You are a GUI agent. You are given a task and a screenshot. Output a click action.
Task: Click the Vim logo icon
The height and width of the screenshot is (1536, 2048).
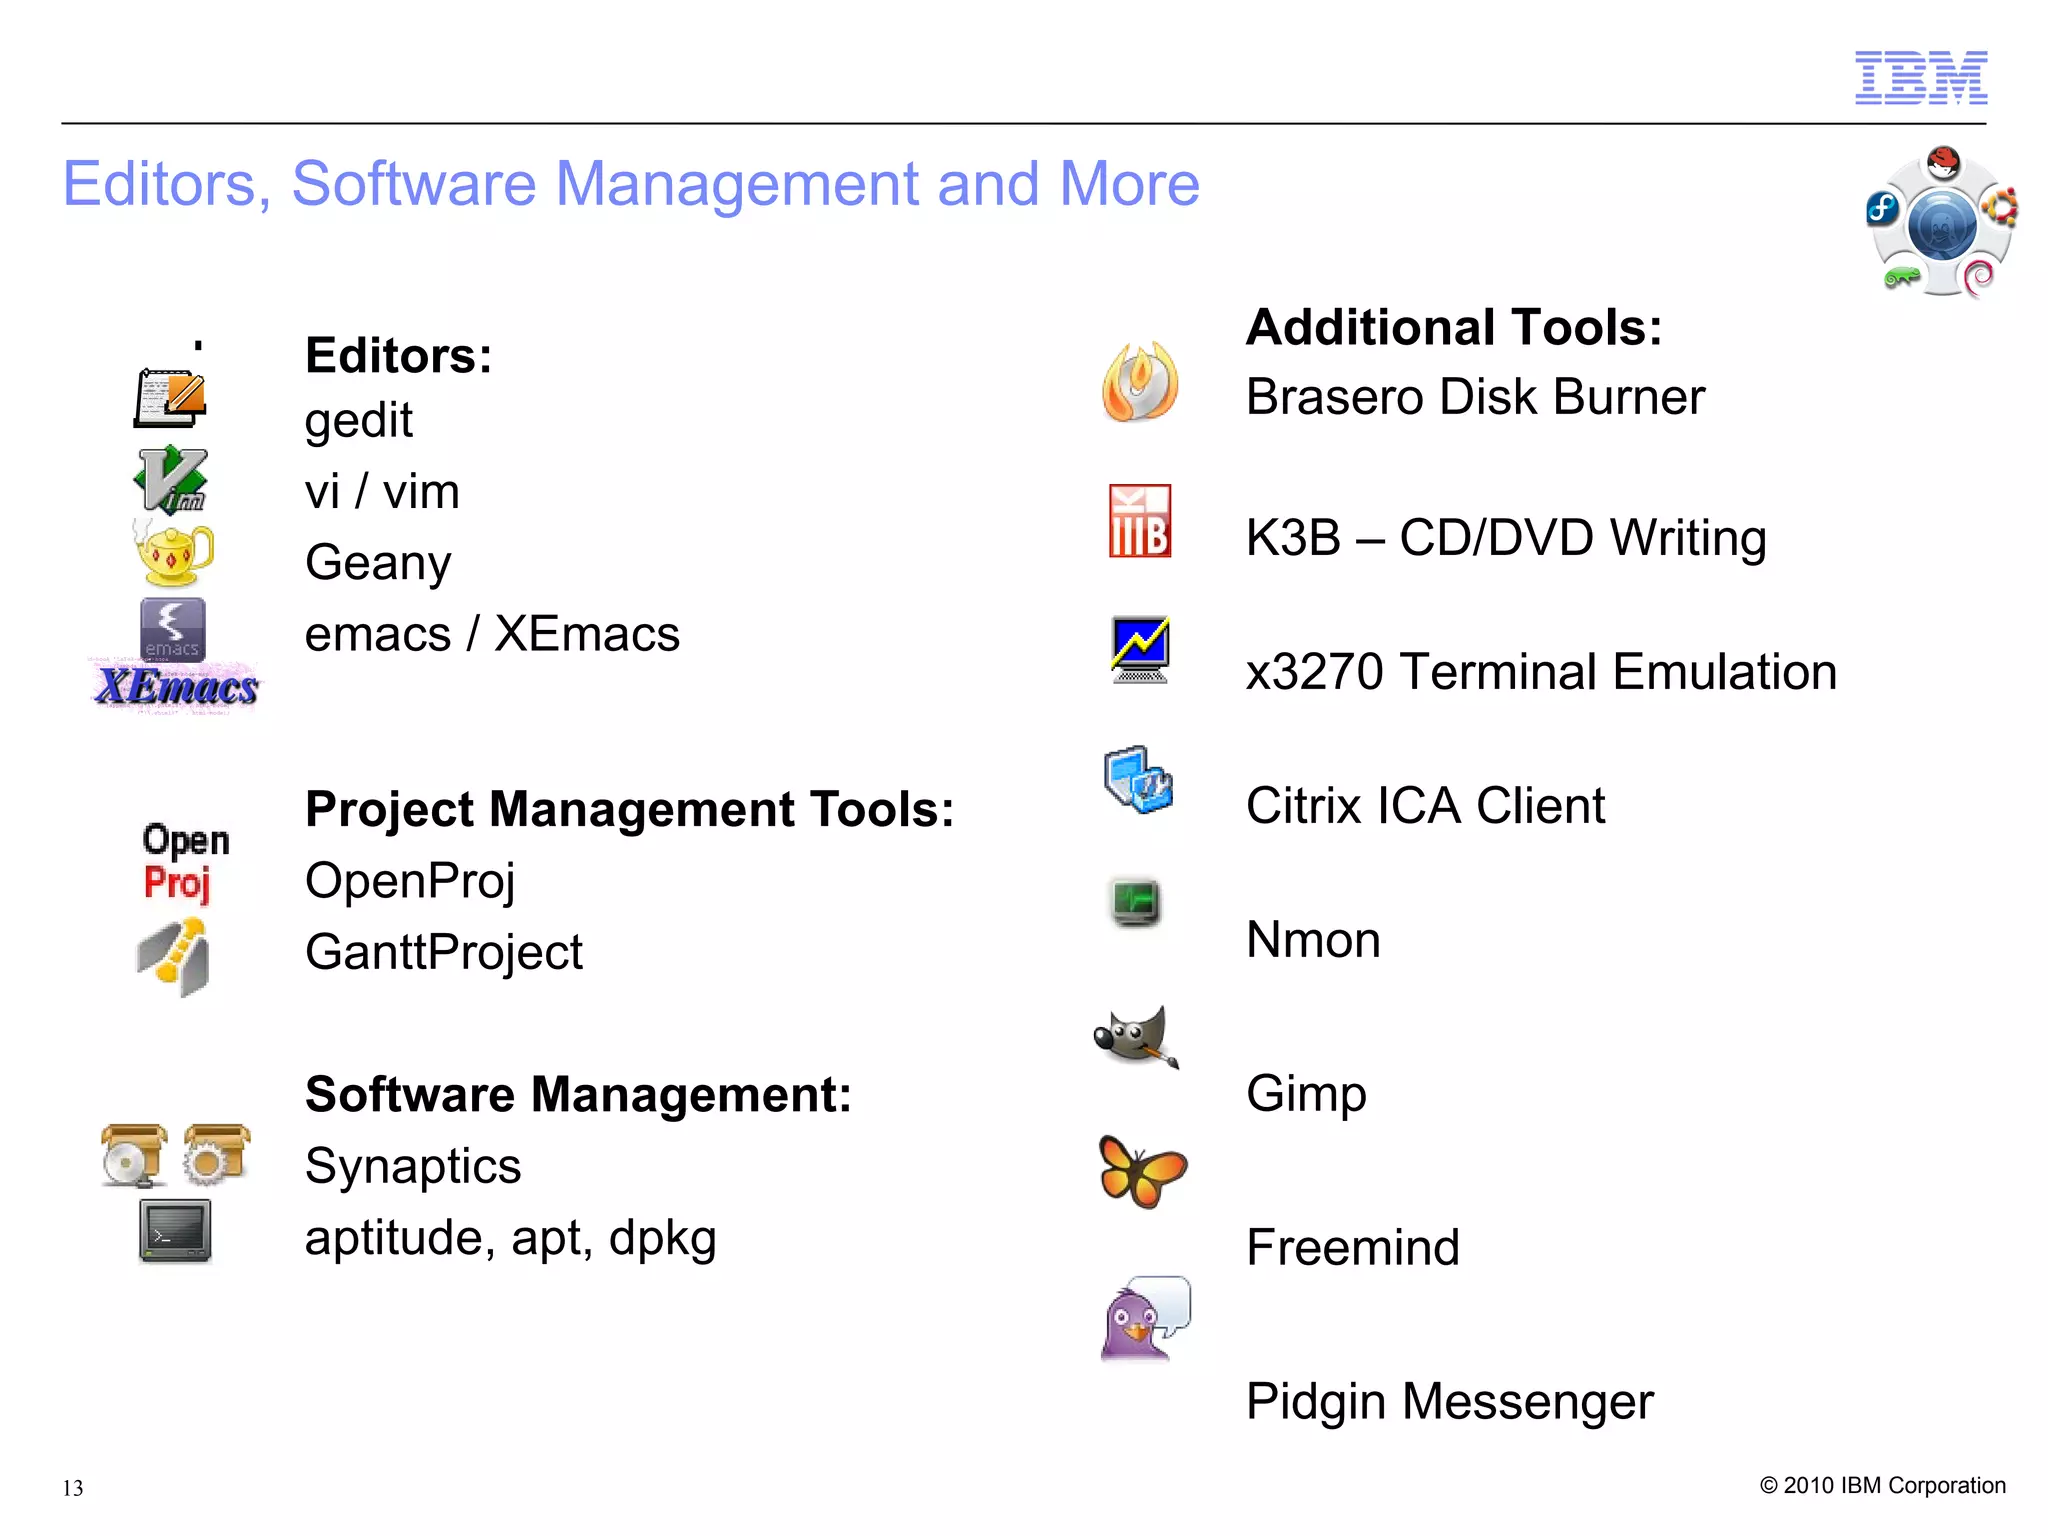tap(171, 480)
